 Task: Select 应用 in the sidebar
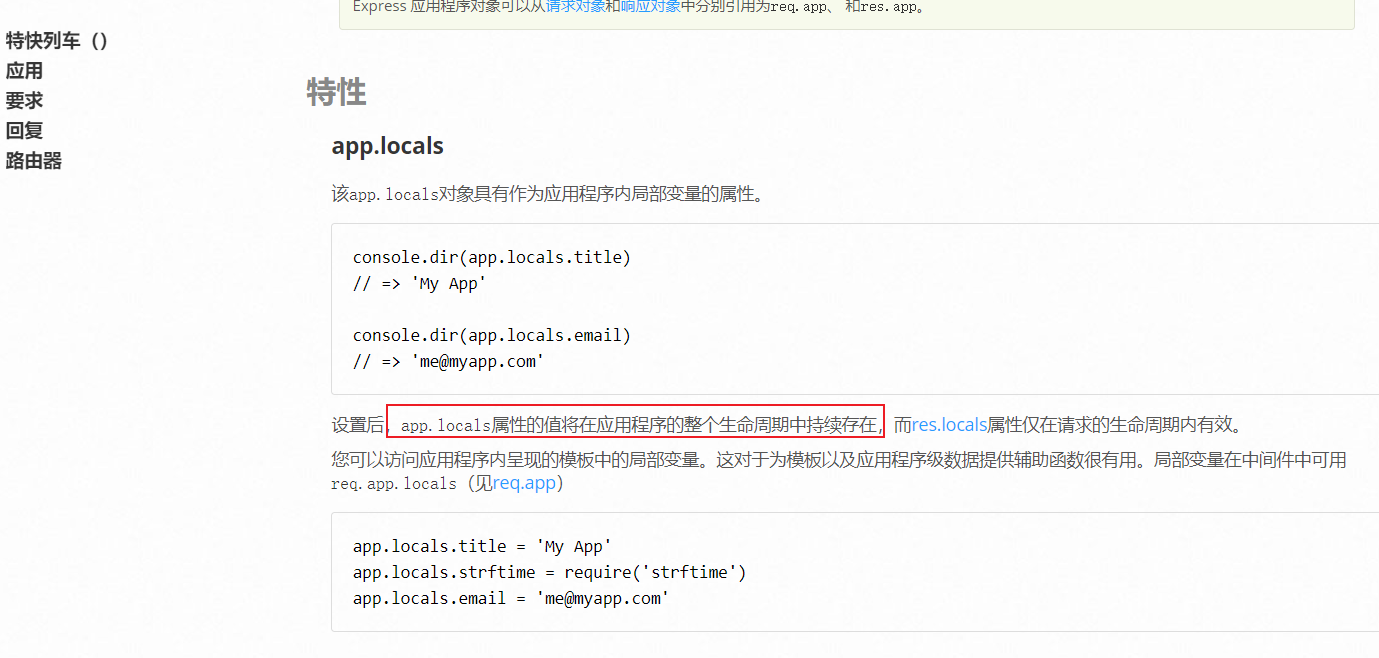(x=24, y=71)
